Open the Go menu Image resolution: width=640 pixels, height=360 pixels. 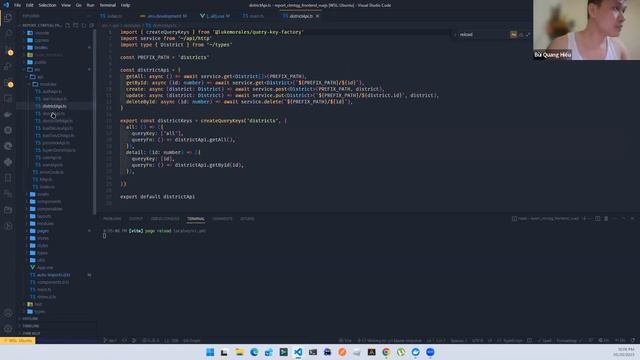pos(78,5)
